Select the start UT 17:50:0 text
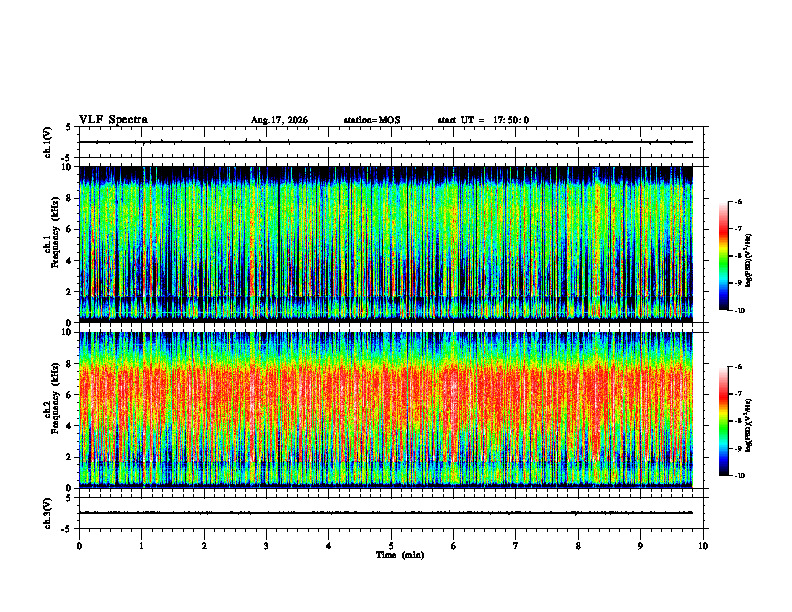The height and width of the screenshot is (612, 792). tap(483, 120)
